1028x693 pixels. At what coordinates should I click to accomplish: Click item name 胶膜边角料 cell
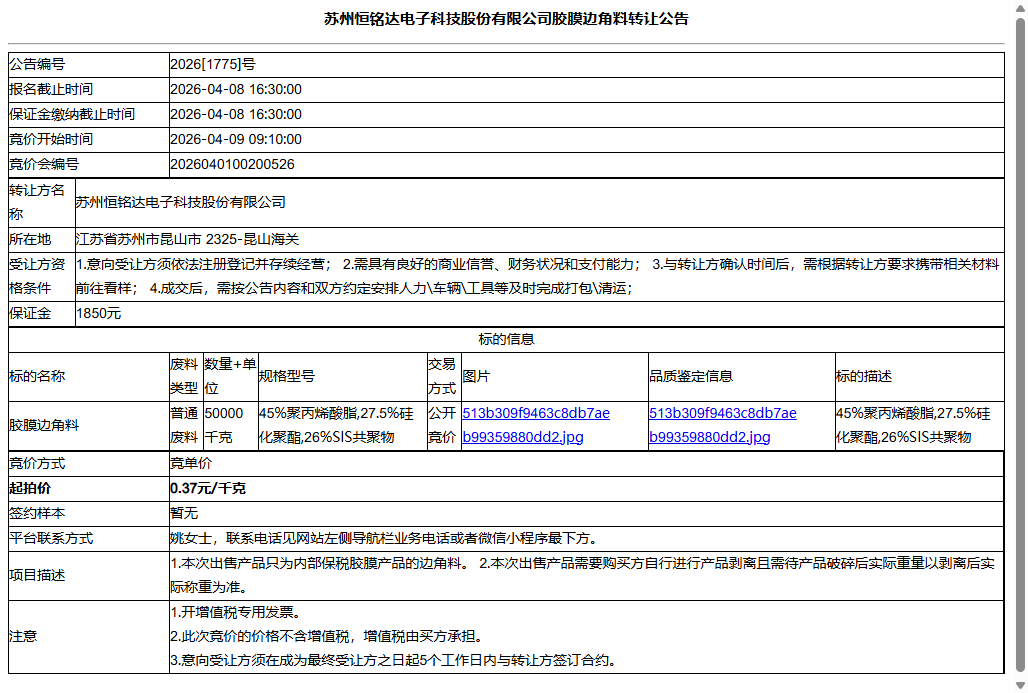point(89,426)
